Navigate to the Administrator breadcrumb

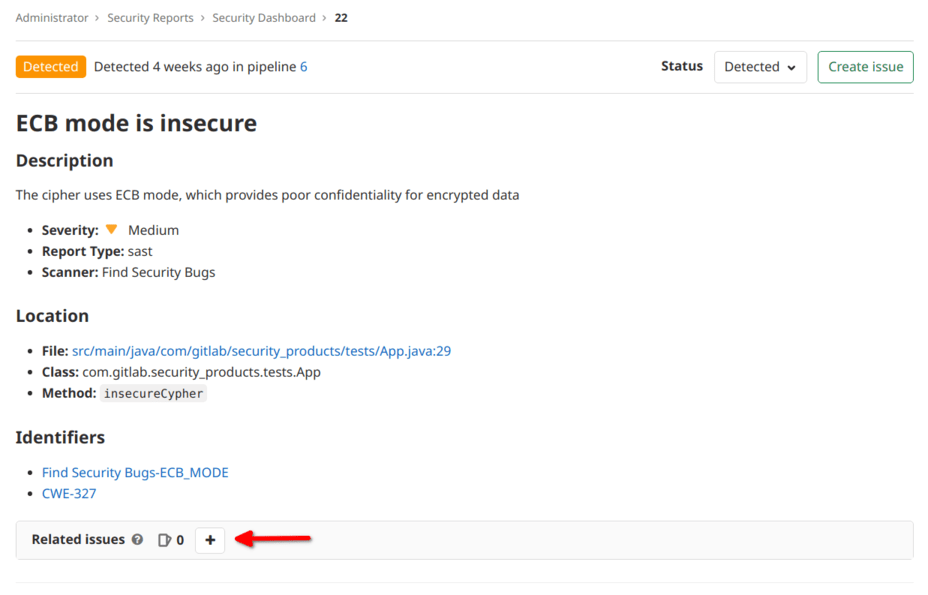52,17
